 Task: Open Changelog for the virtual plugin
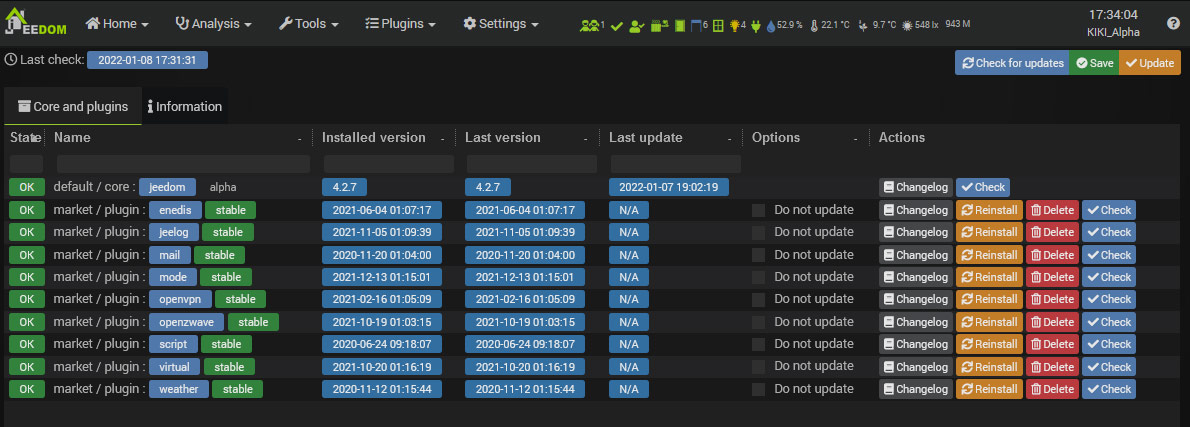pos(915,367)
